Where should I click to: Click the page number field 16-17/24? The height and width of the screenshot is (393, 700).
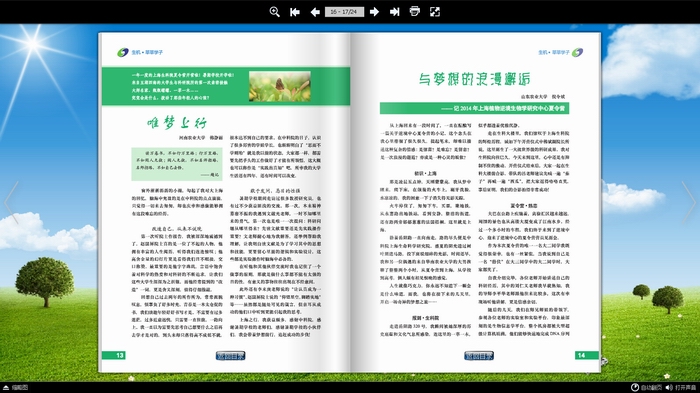344,12
